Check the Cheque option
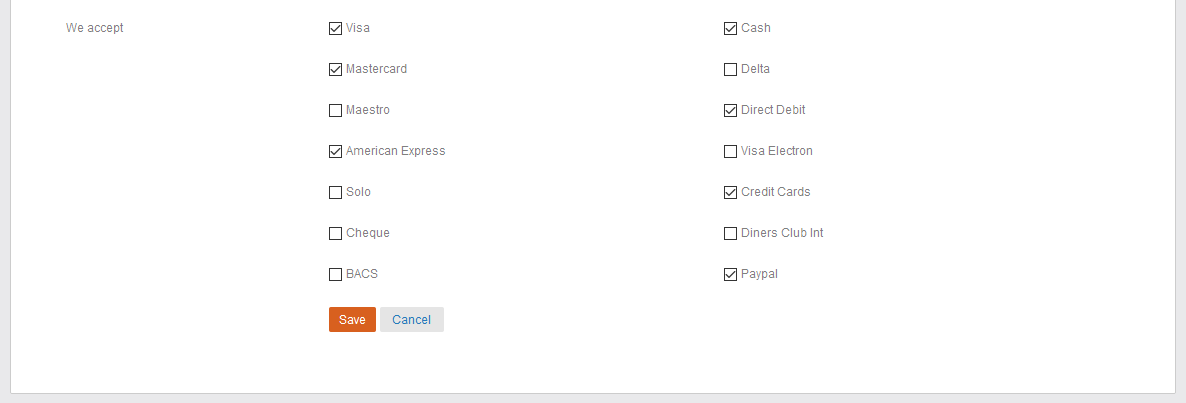 [x=335, y=234]
